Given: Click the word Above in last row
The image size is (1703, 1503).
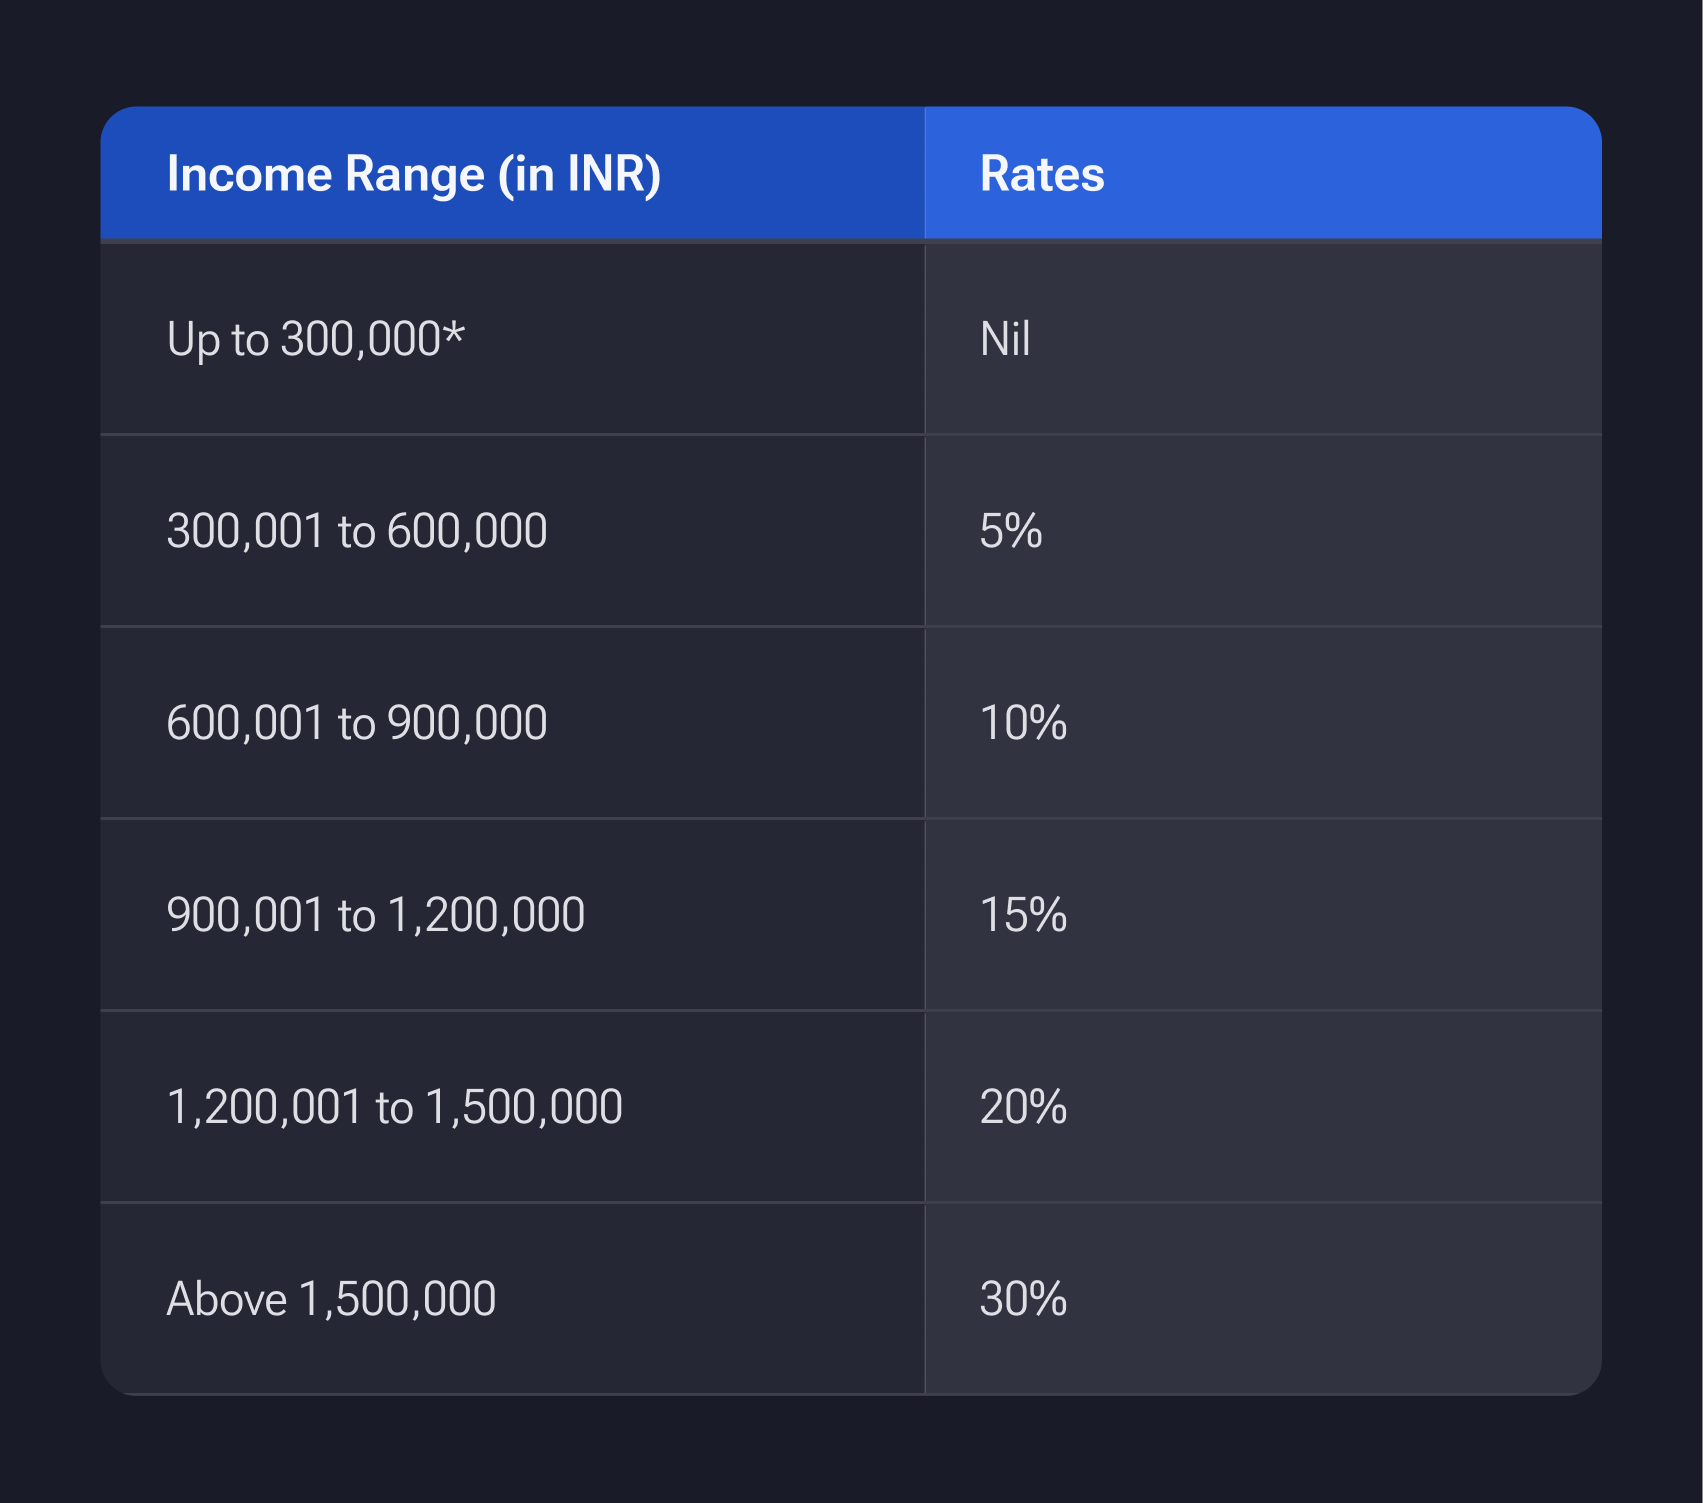Looking at the screenshot, I should [x=227, y=1299].
